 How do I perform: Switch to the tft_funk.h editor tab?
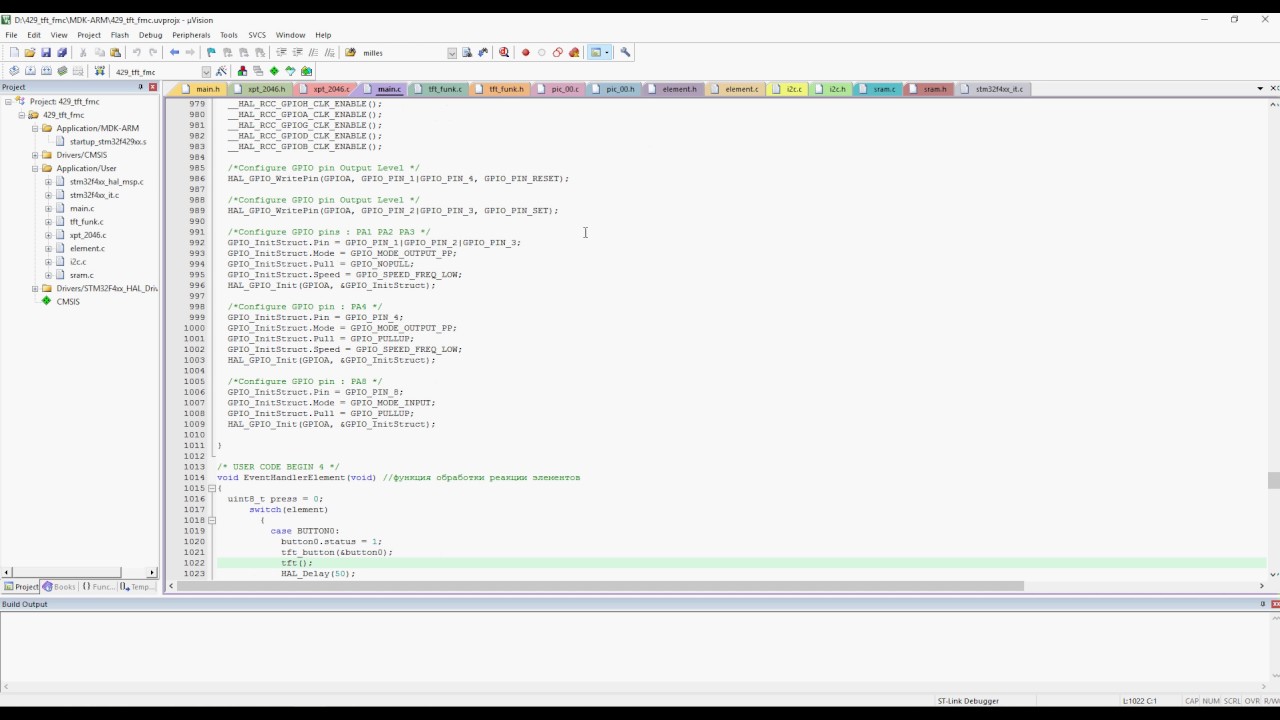[x=501, y=89]
